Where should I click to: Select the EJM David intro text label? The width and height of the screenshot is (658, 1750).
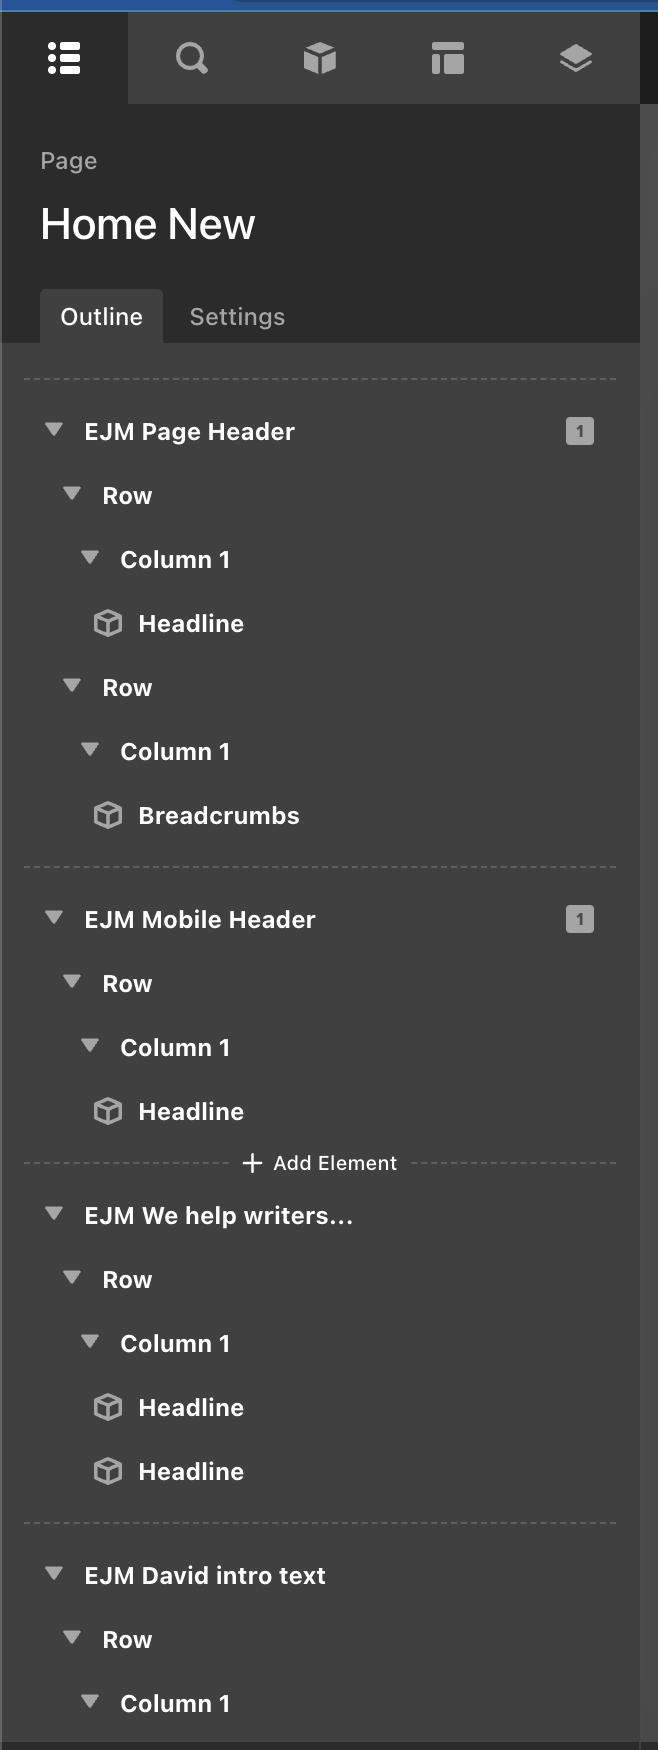(205, 1576)
